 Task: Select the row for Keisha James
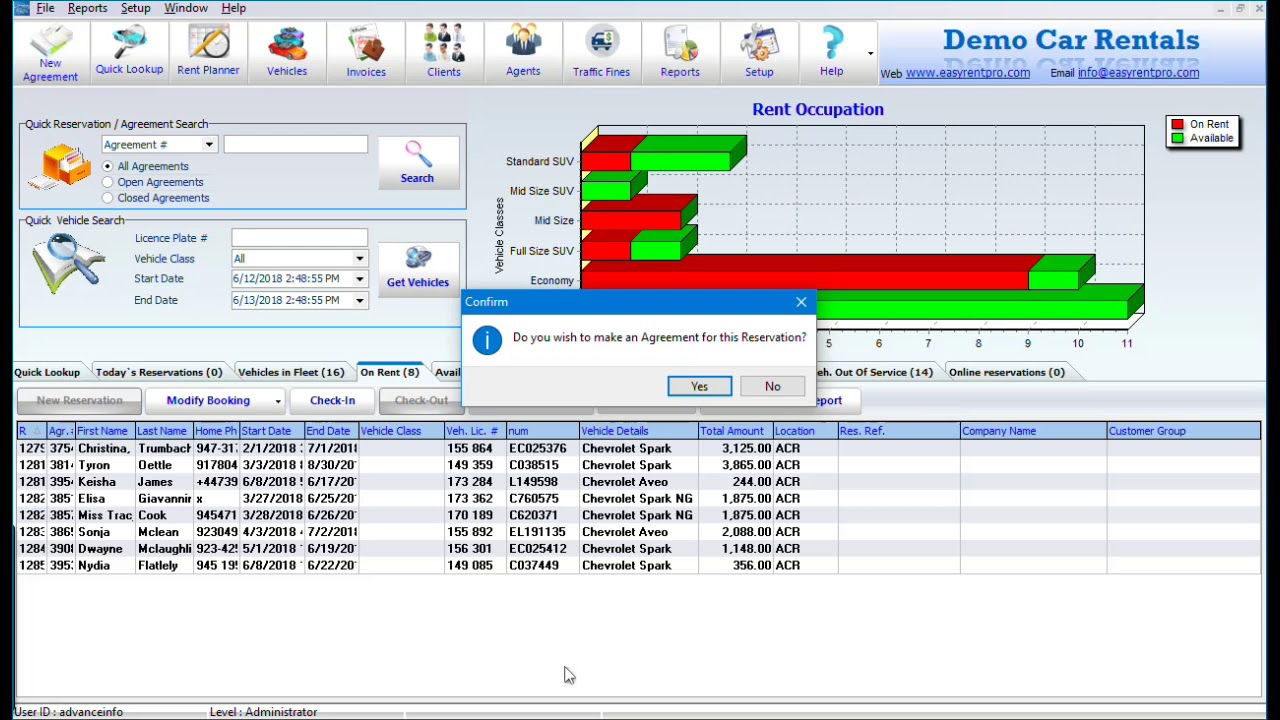(x=638, y=482)
